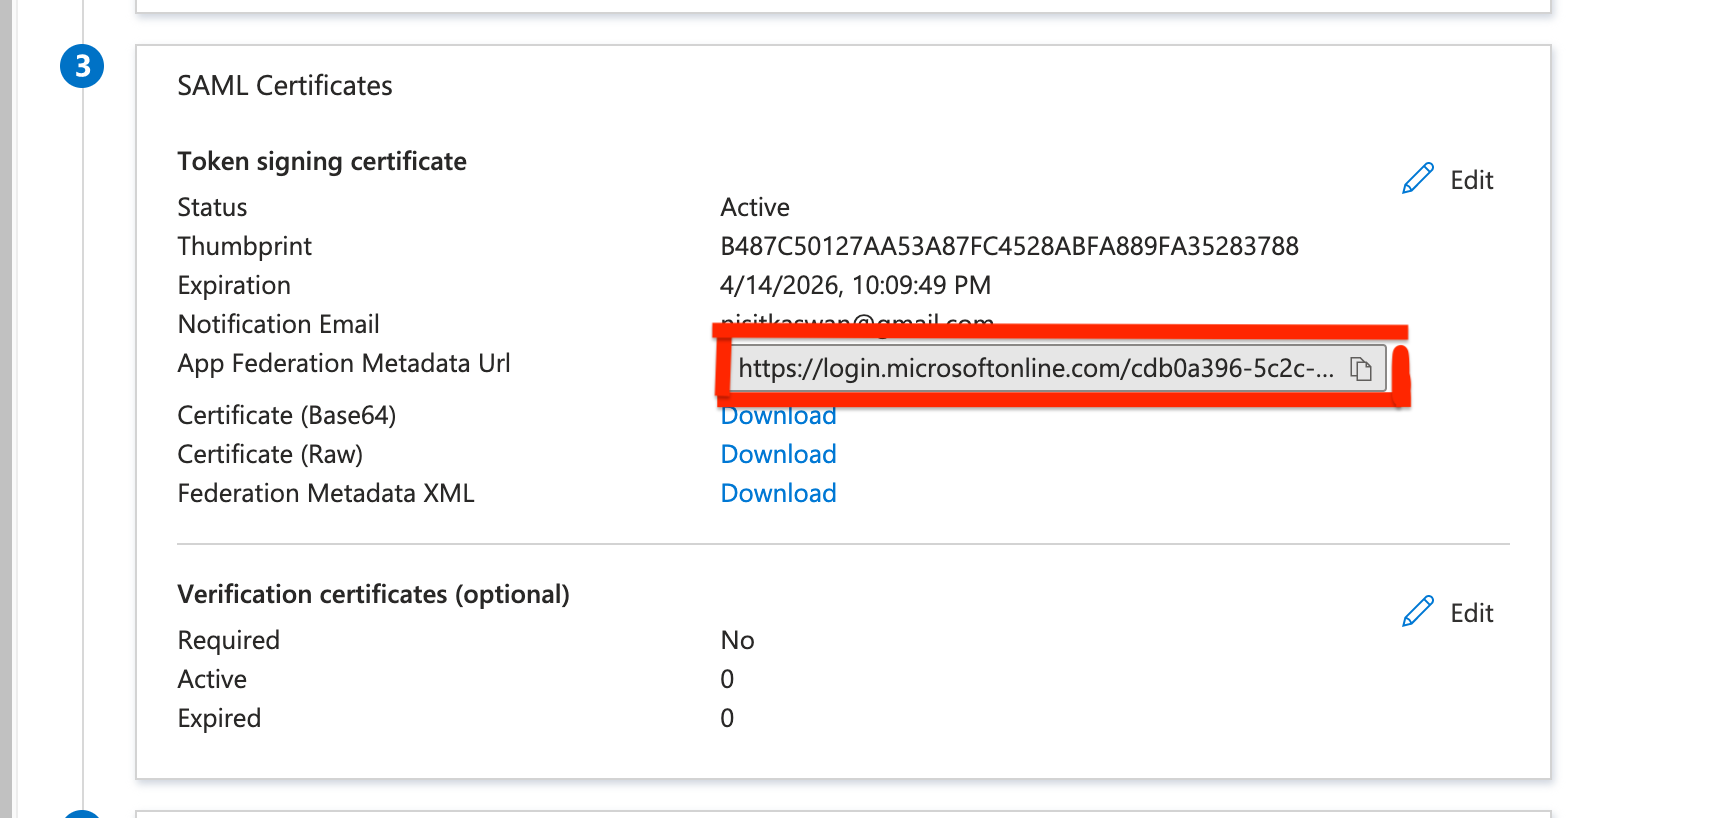Viewport: 1714px width, 818px height.
Task: Click the Verification certificates (optional) subheading
Action: tap(373, 594)
